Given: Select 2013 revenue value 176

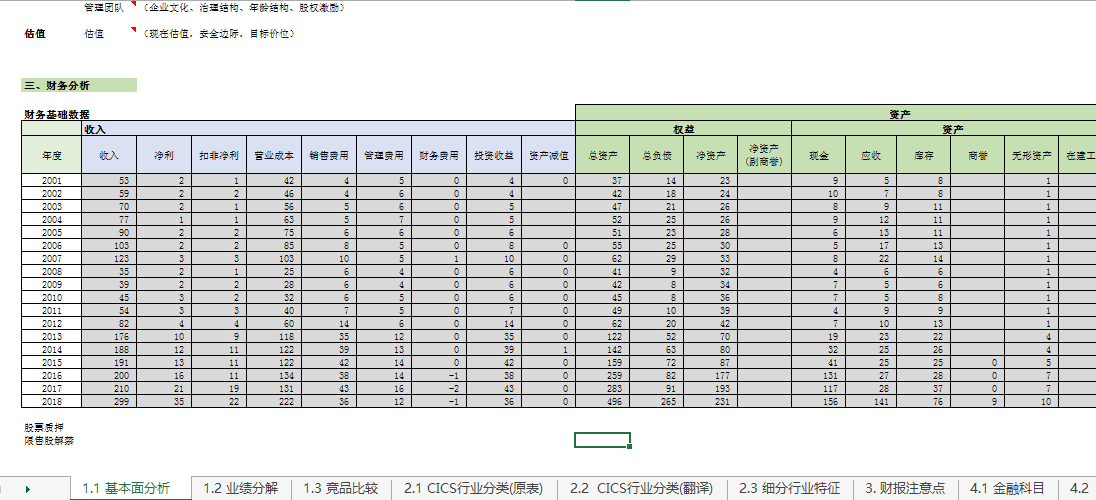Looking at the screenshot, I should [x=109, y=336].
